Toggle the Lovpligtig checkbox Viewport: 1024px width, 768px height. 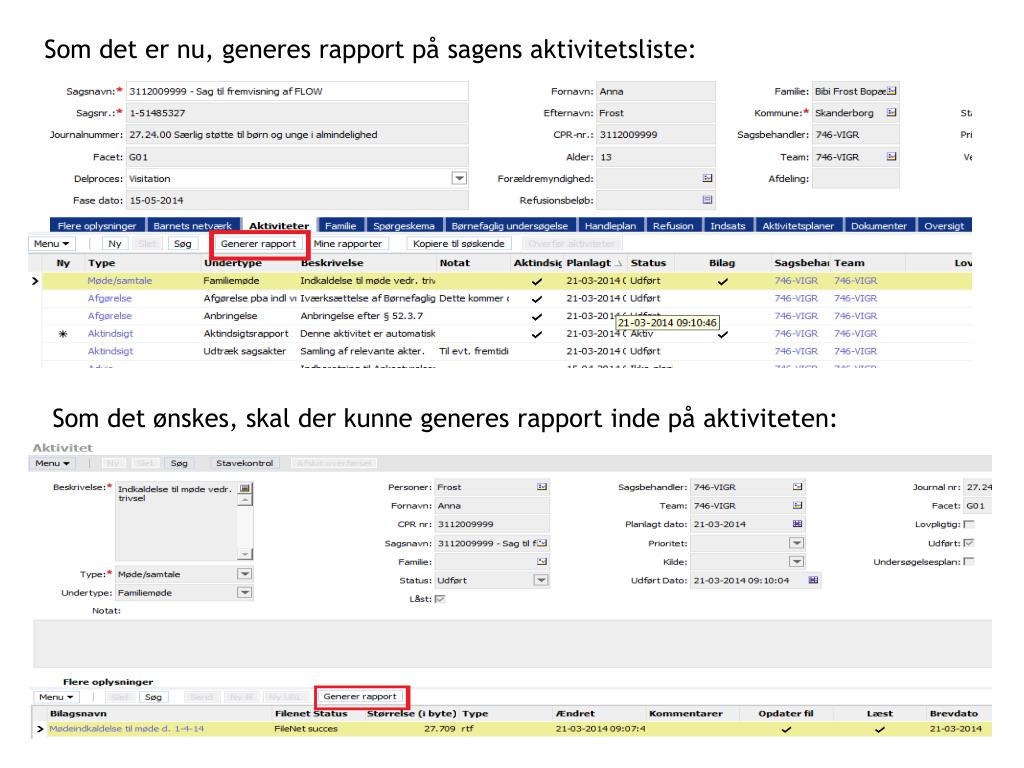(969, 524)
